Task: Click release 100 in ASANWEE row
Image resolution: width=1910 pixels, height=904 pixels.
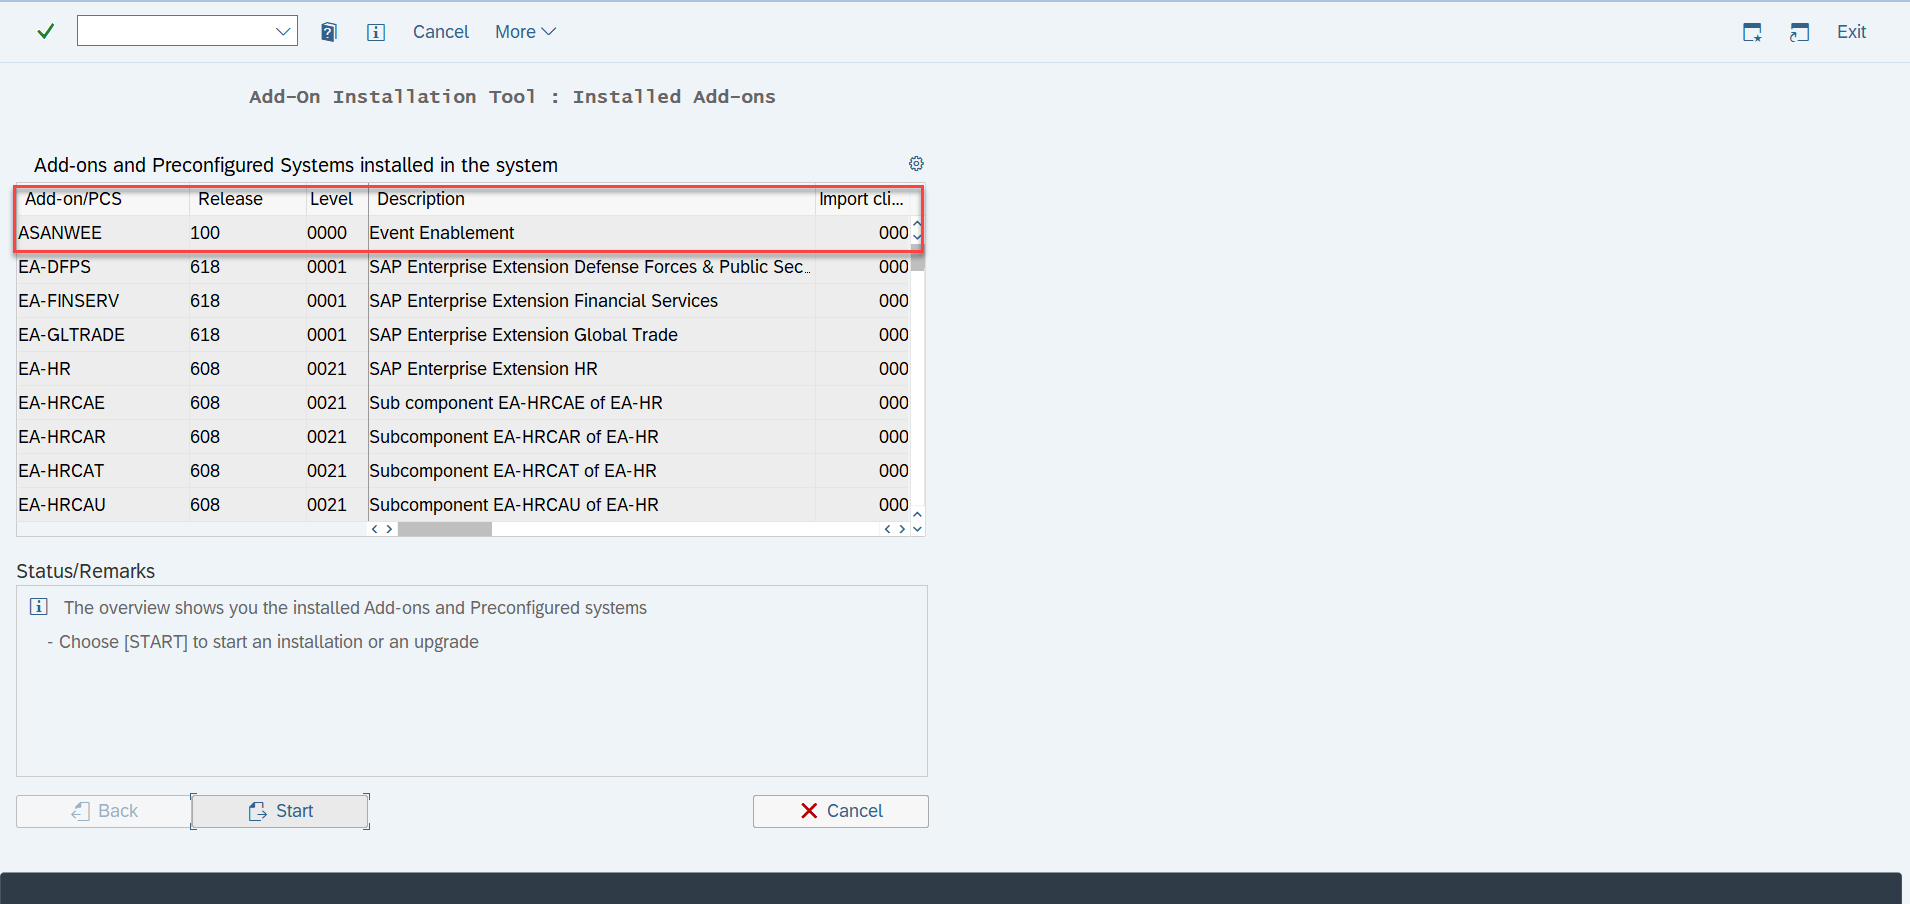Action: click(205, 233)
